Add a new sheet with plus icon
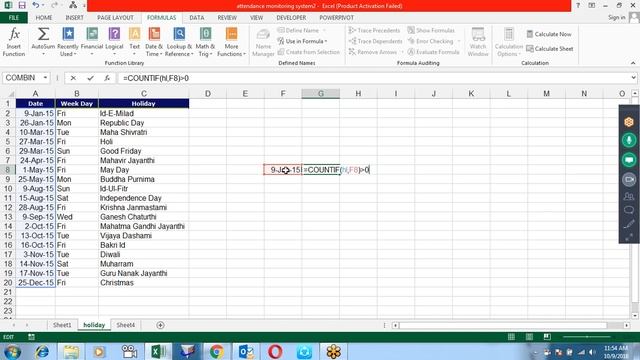This screenshot has width=640, height=360. click(160, 325)
